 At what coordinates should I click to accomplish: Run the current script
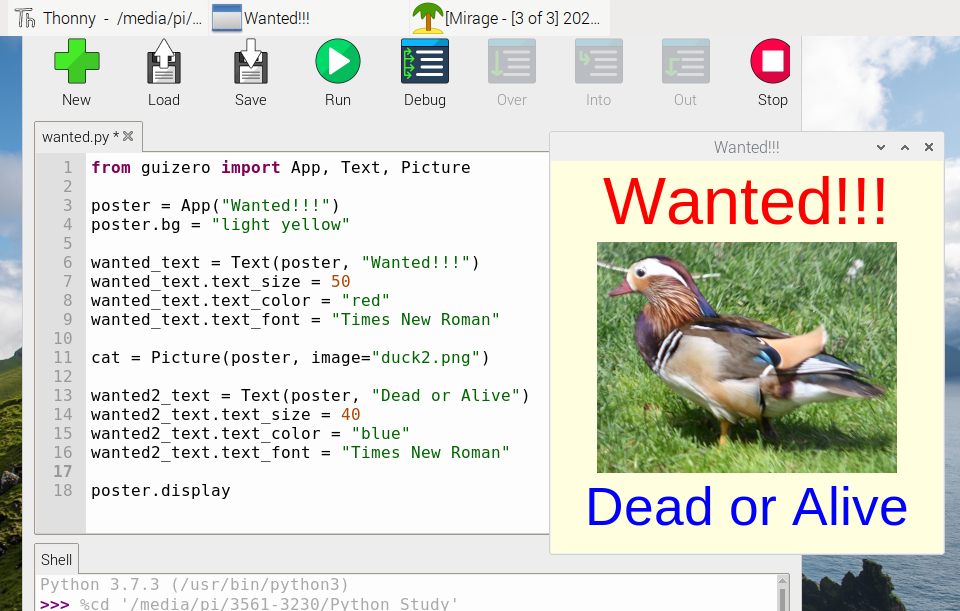point(337,61)
